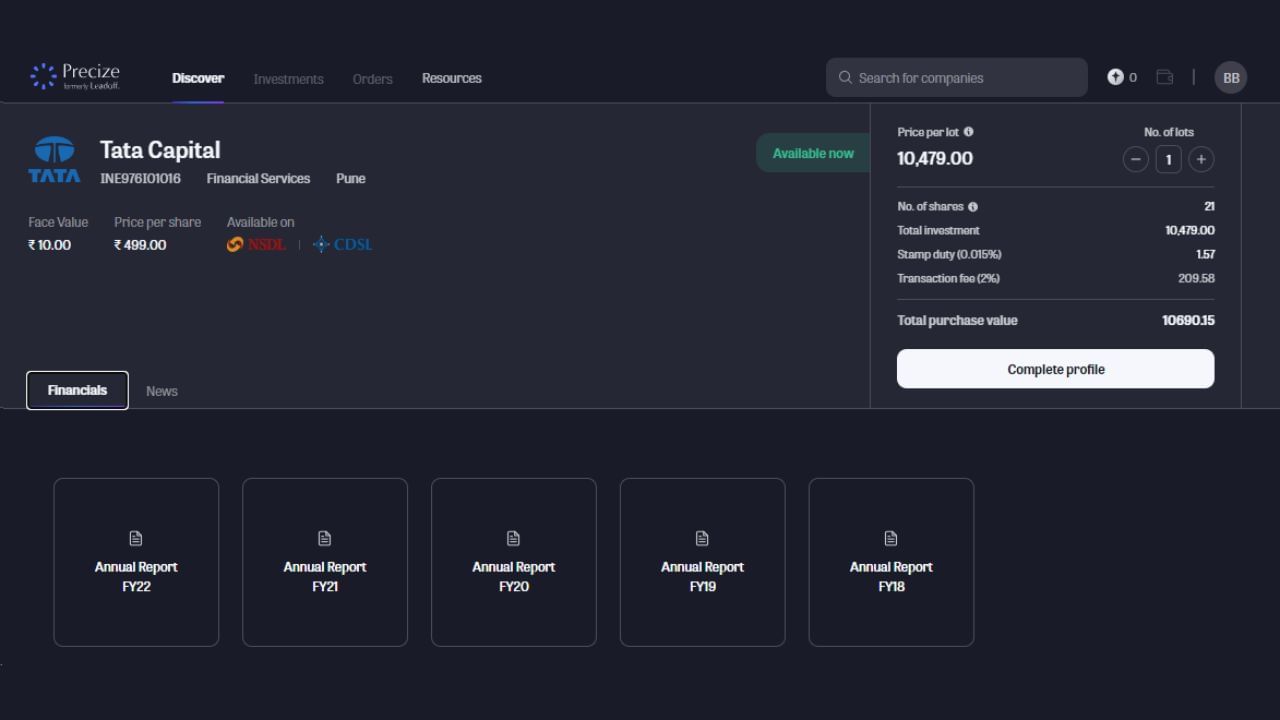Click the coin balance icon
The height and width of the screenshot is (720, 1280).
(x=1115, y=77)
